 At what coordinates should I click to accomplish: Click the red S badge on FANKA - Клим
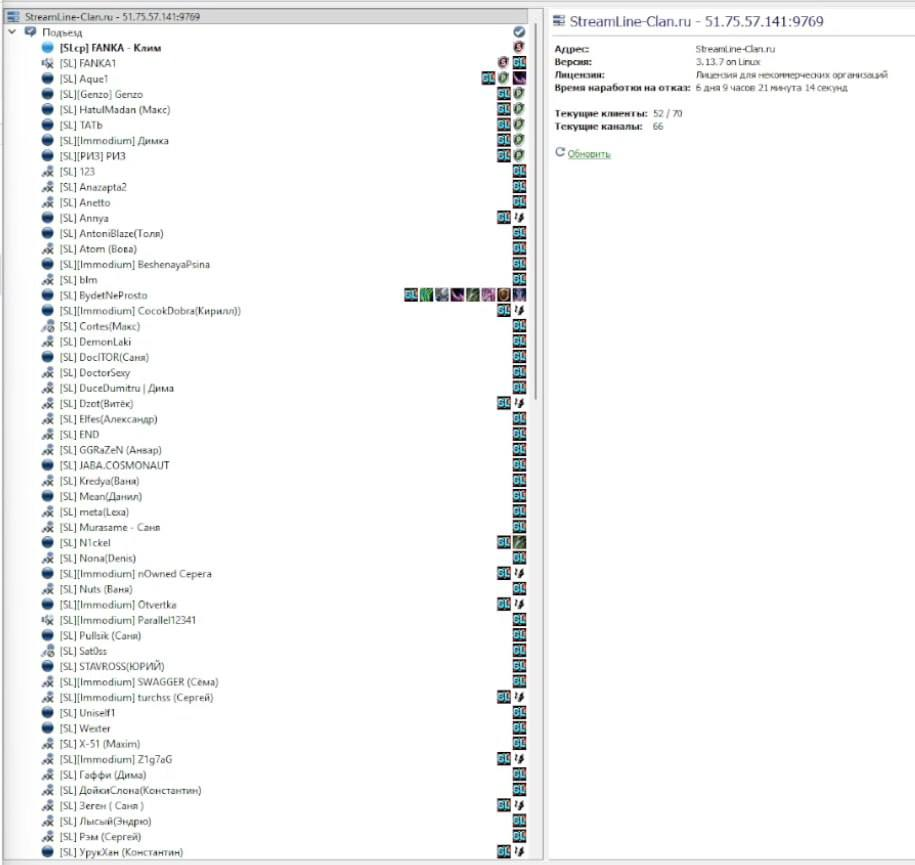point(519,47)
